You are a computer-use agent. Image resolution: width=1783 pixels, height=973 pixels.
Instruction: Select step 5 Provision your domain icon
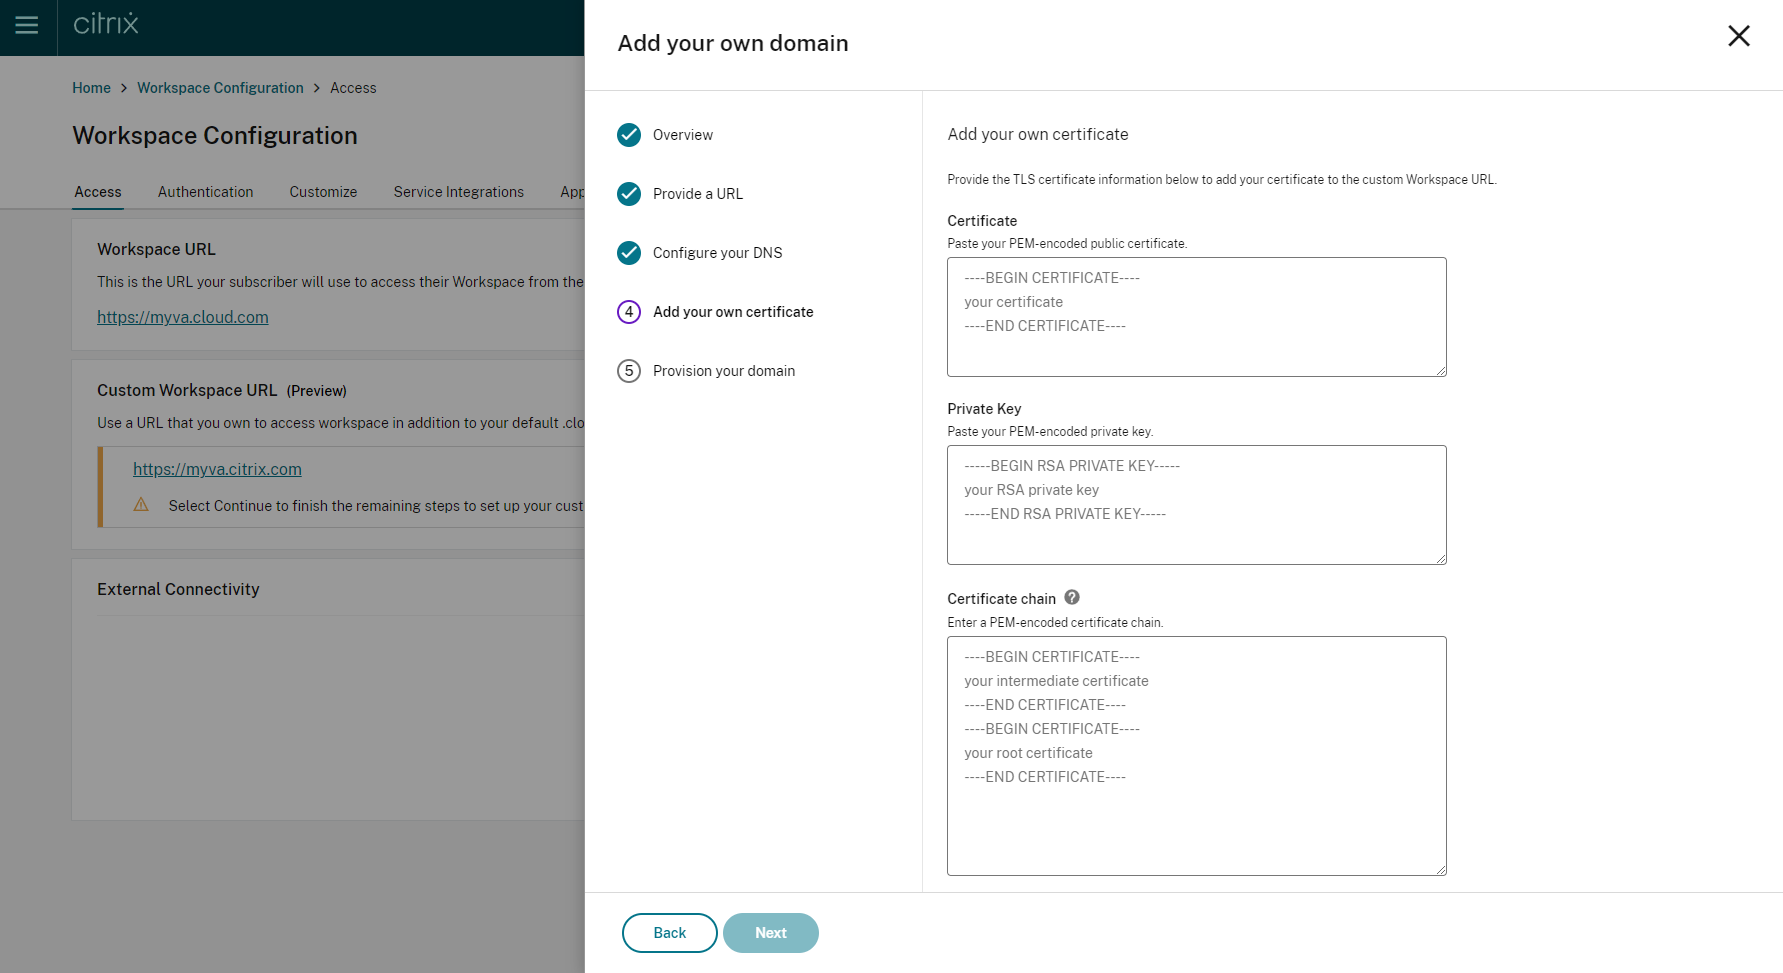[x=629, y=371]
